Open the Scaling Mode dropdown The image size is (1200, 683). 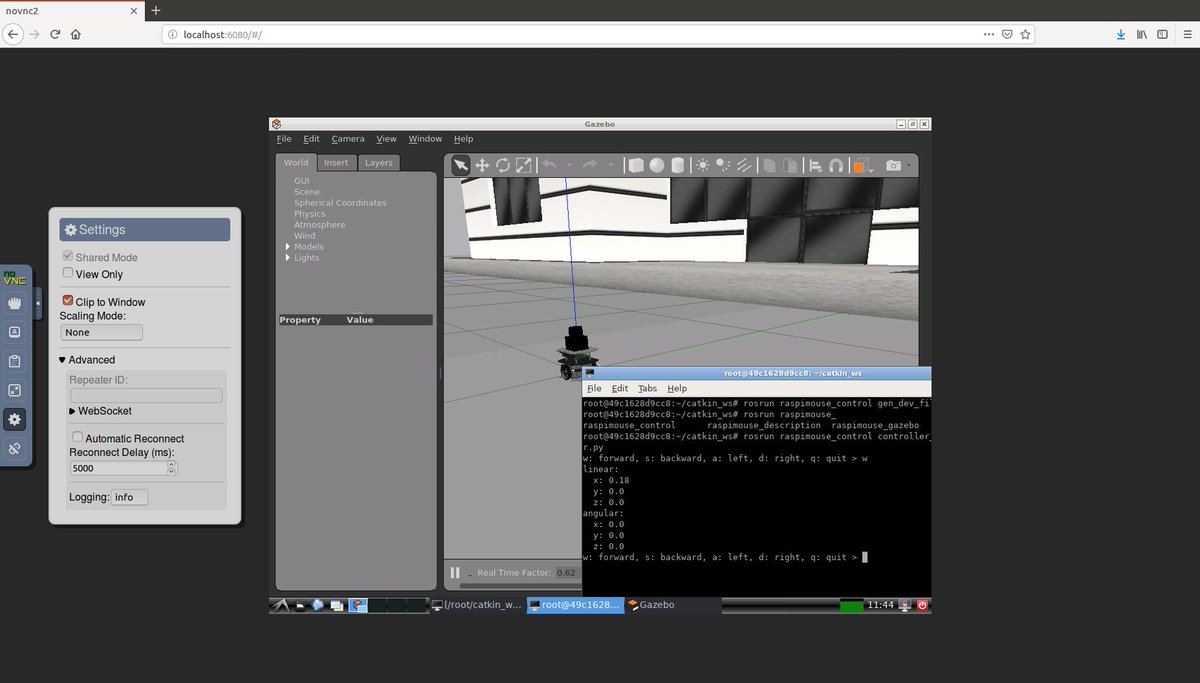pos(101,332)
